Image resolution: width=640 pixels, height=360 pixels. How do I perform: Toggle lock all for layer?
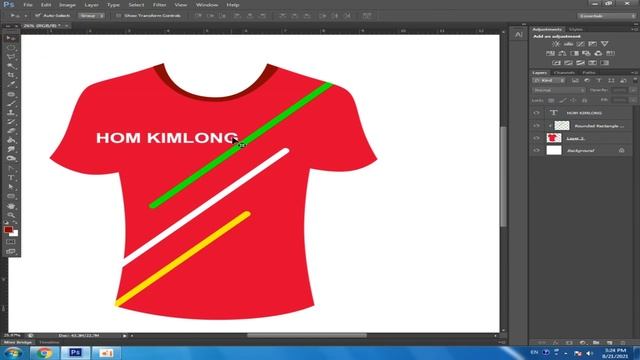584,100
